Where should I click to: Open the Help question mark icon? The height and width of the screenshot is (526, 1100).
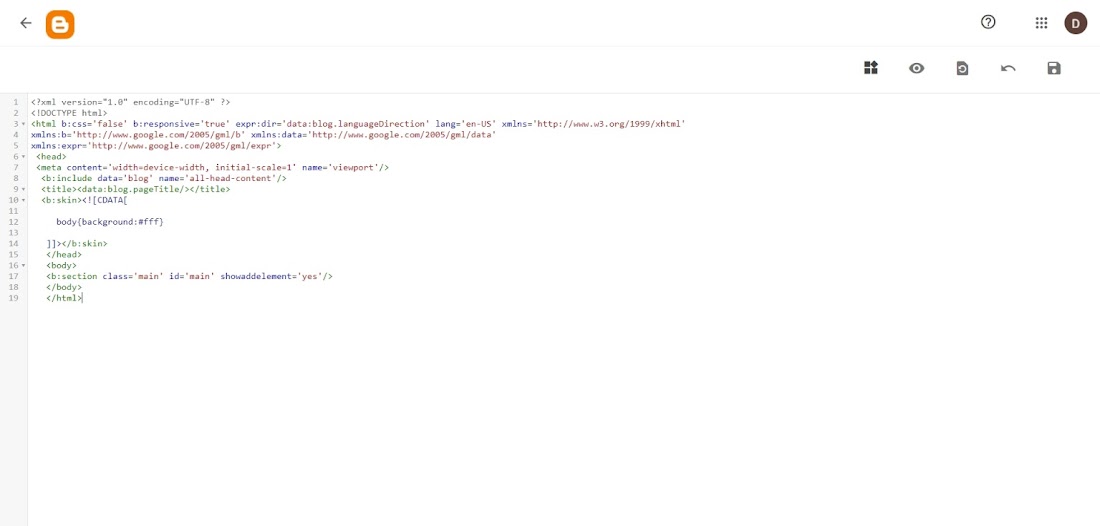pos(988,22)
